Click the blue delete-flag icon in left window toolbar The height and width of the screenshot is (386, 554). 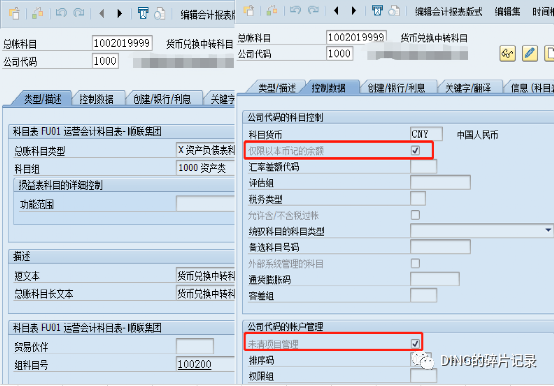click(x=143, y=13)
